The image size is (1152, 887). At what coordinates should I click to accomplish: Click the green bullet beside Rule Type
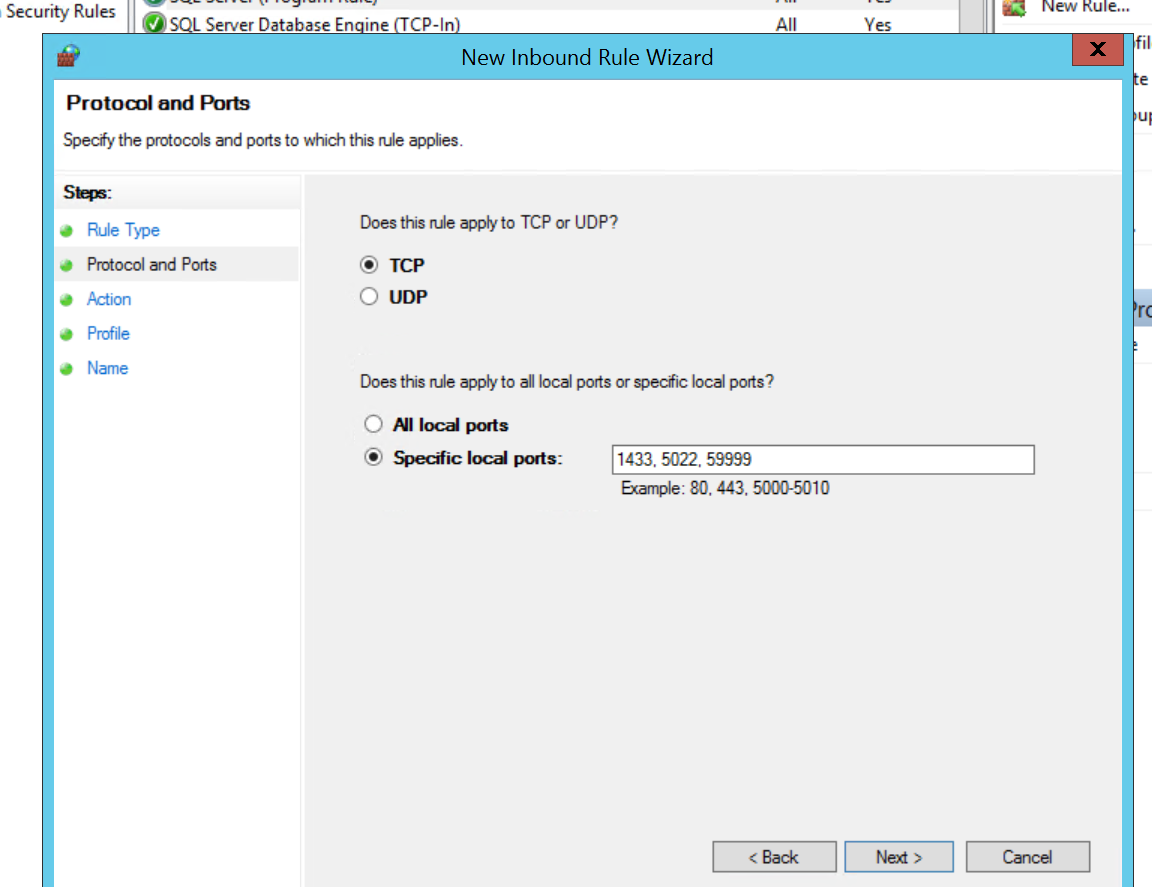pyautogui.click(x=67, y=231)
